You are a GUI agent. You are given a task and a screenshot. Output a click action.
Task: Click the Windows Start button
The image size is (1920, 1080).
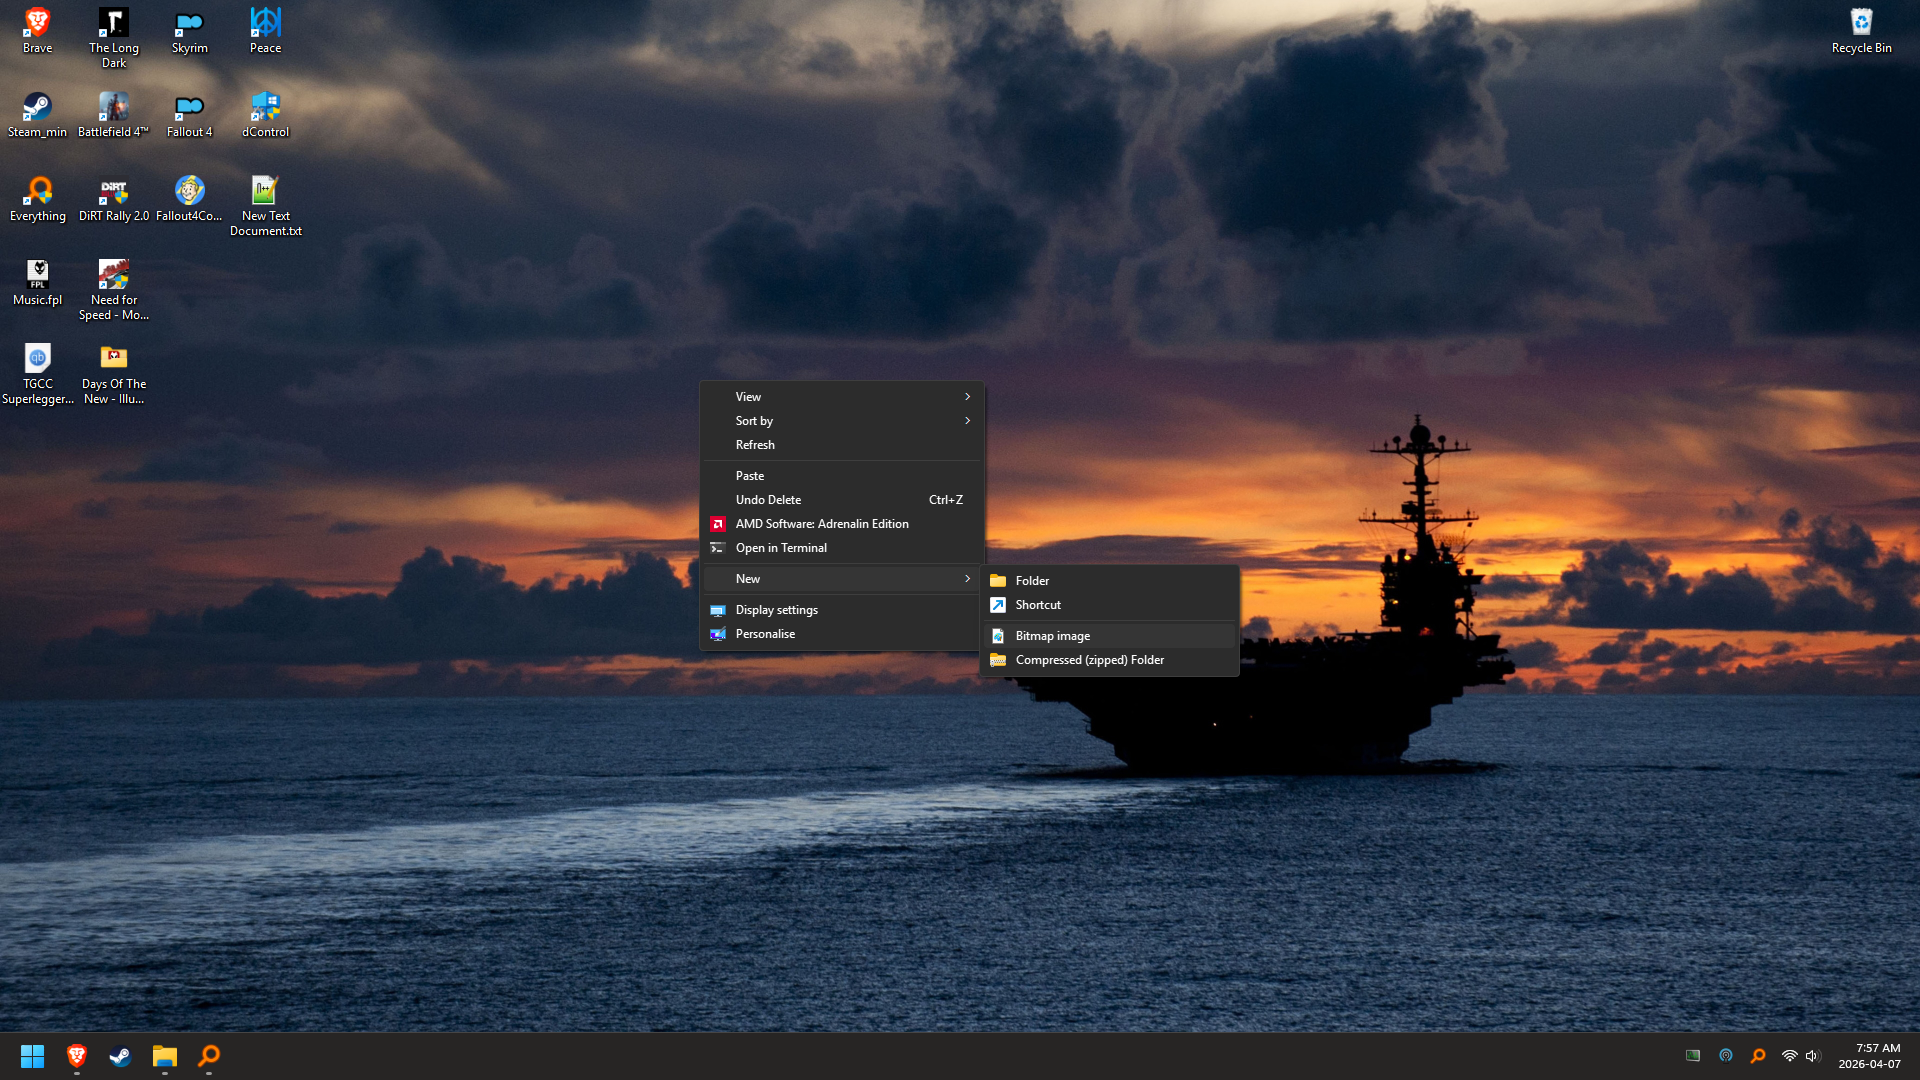(32, 1056)
